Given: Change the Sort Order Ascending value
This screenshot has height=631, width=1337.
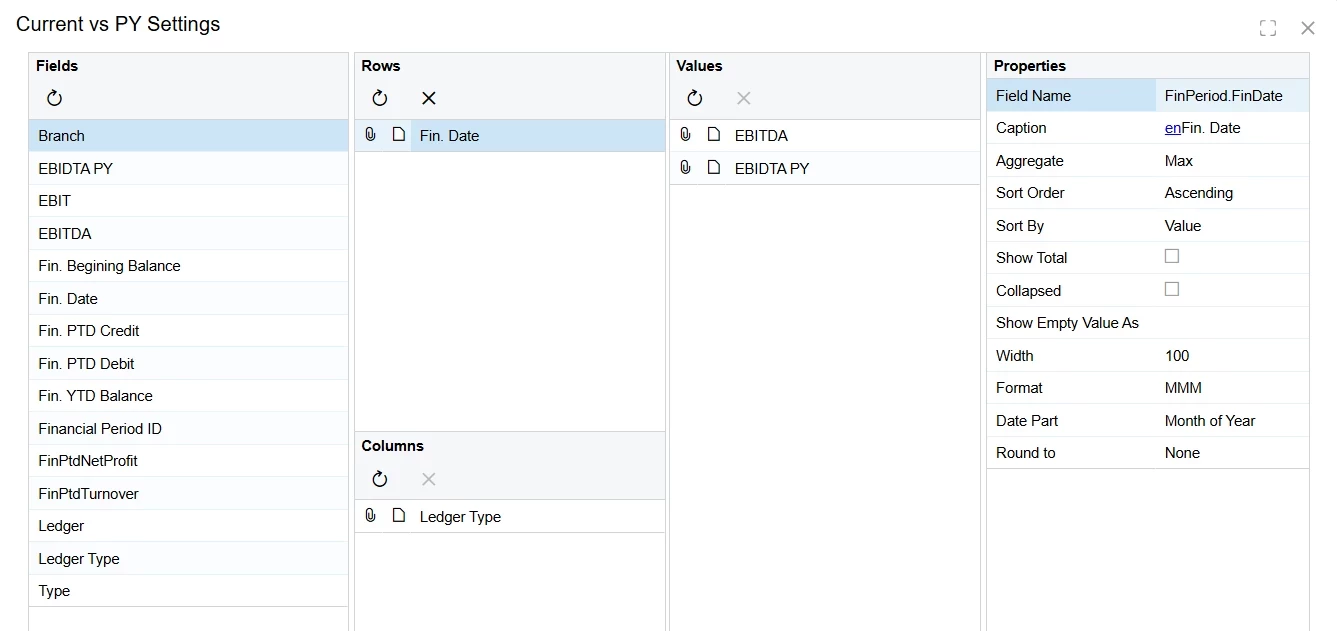Looking at the screenshot, I should tap(1232, 193).
